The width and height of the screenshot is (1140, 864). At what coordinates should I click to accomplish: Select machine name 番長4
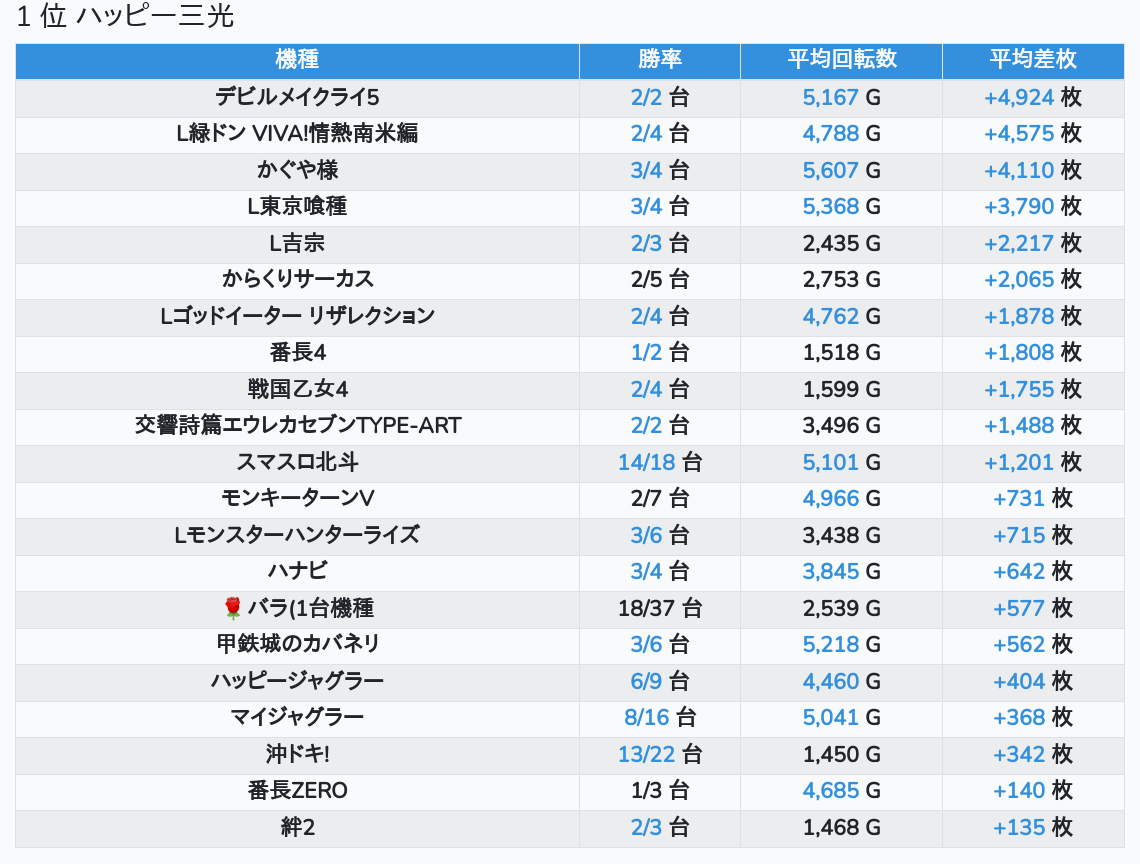click(297, 353)
